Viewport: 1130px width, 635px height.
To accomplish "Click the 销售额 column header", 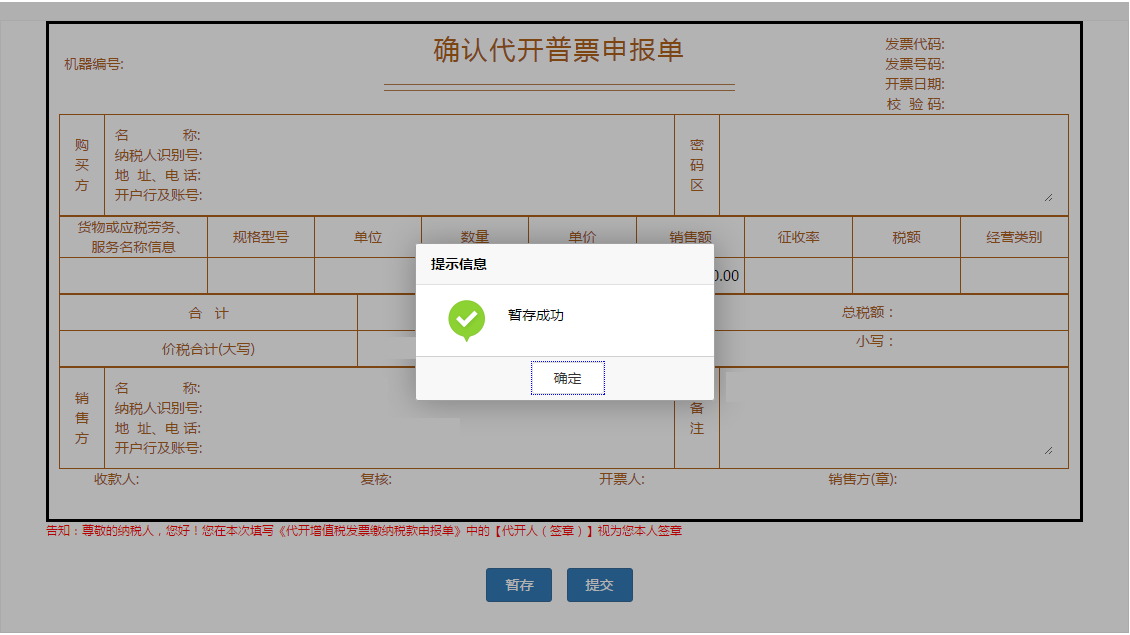I will 690,237.
